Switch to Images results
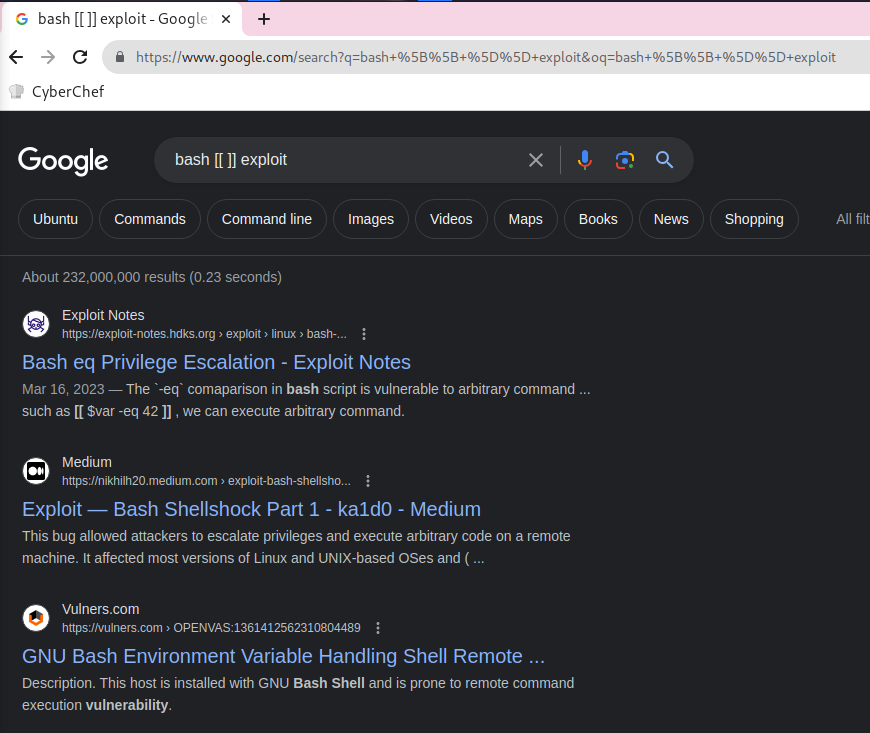 tap(371, 219)
